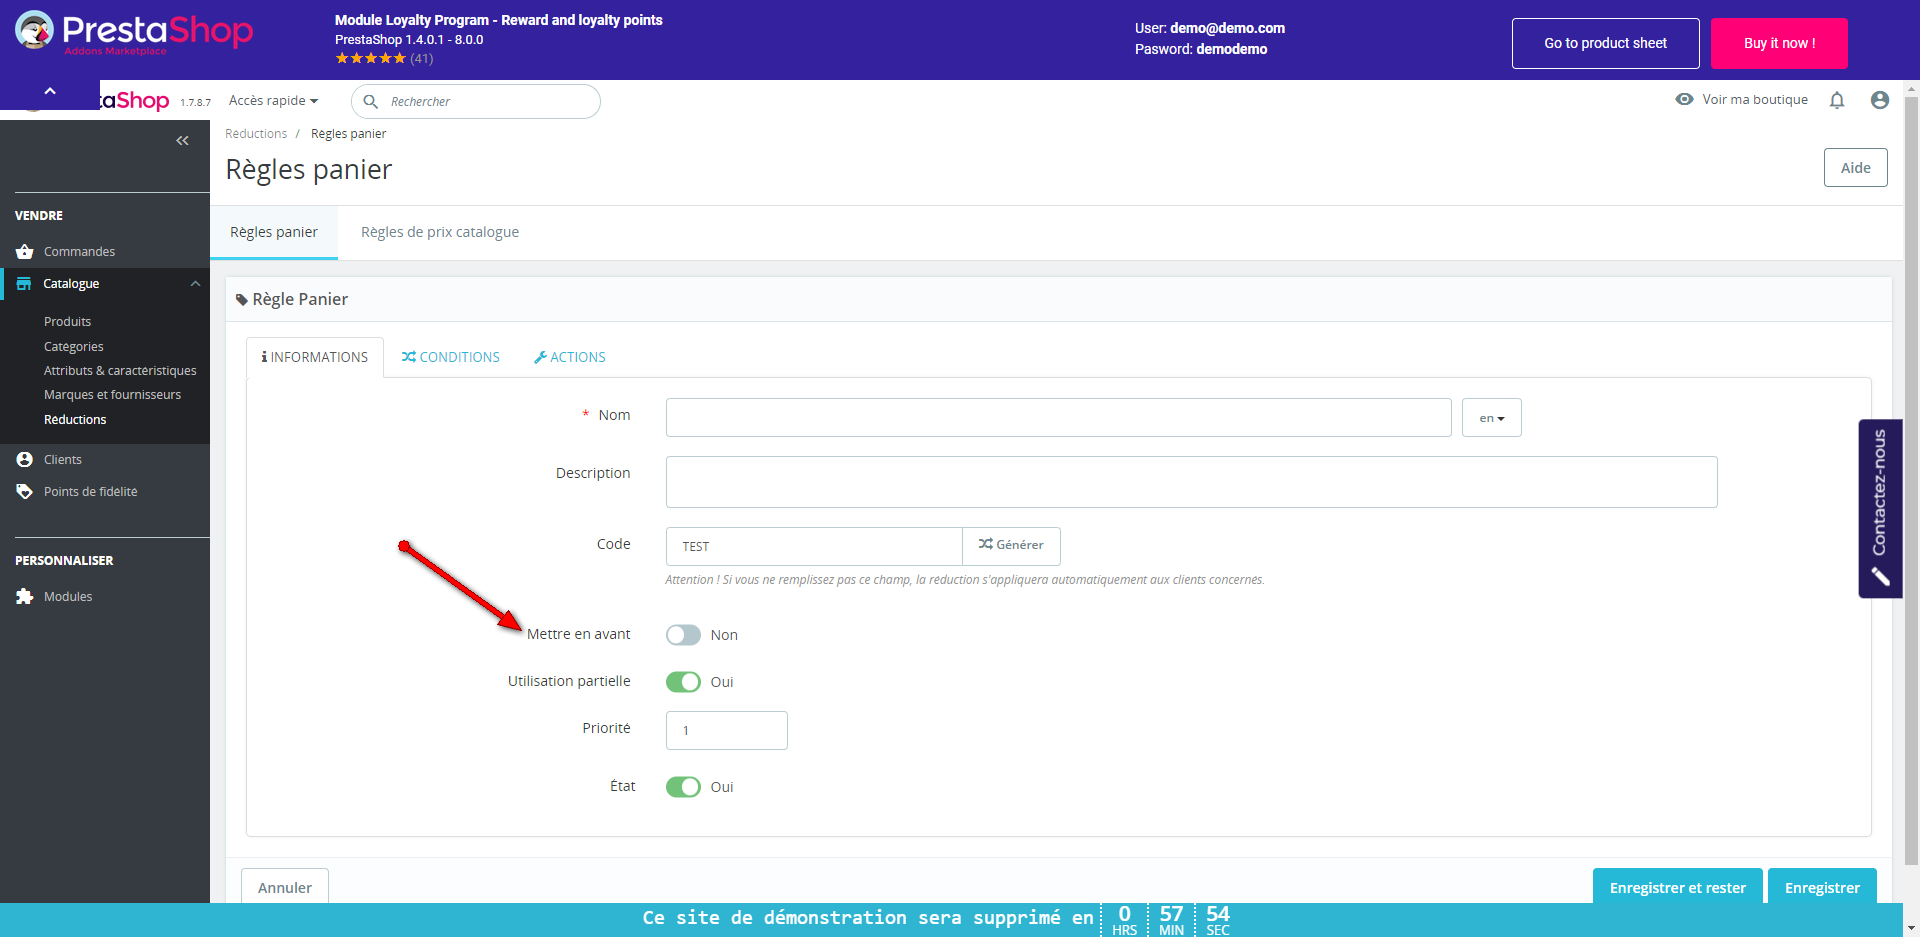Click the five-star rating in banner

(x=371, y=58)
